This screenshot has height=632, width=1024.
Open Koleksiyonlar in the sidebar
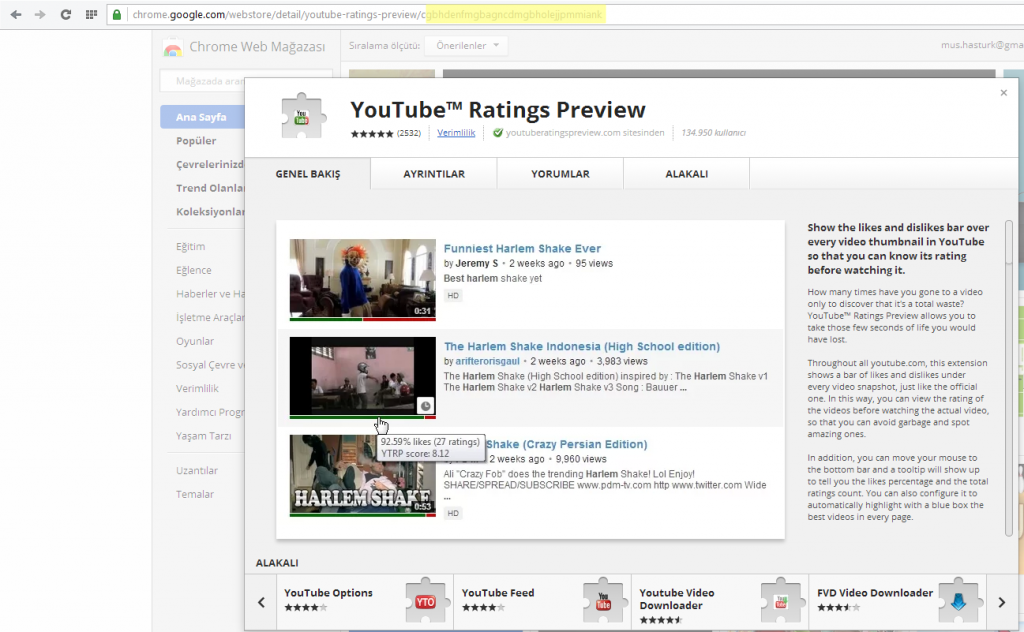(210, 212)
